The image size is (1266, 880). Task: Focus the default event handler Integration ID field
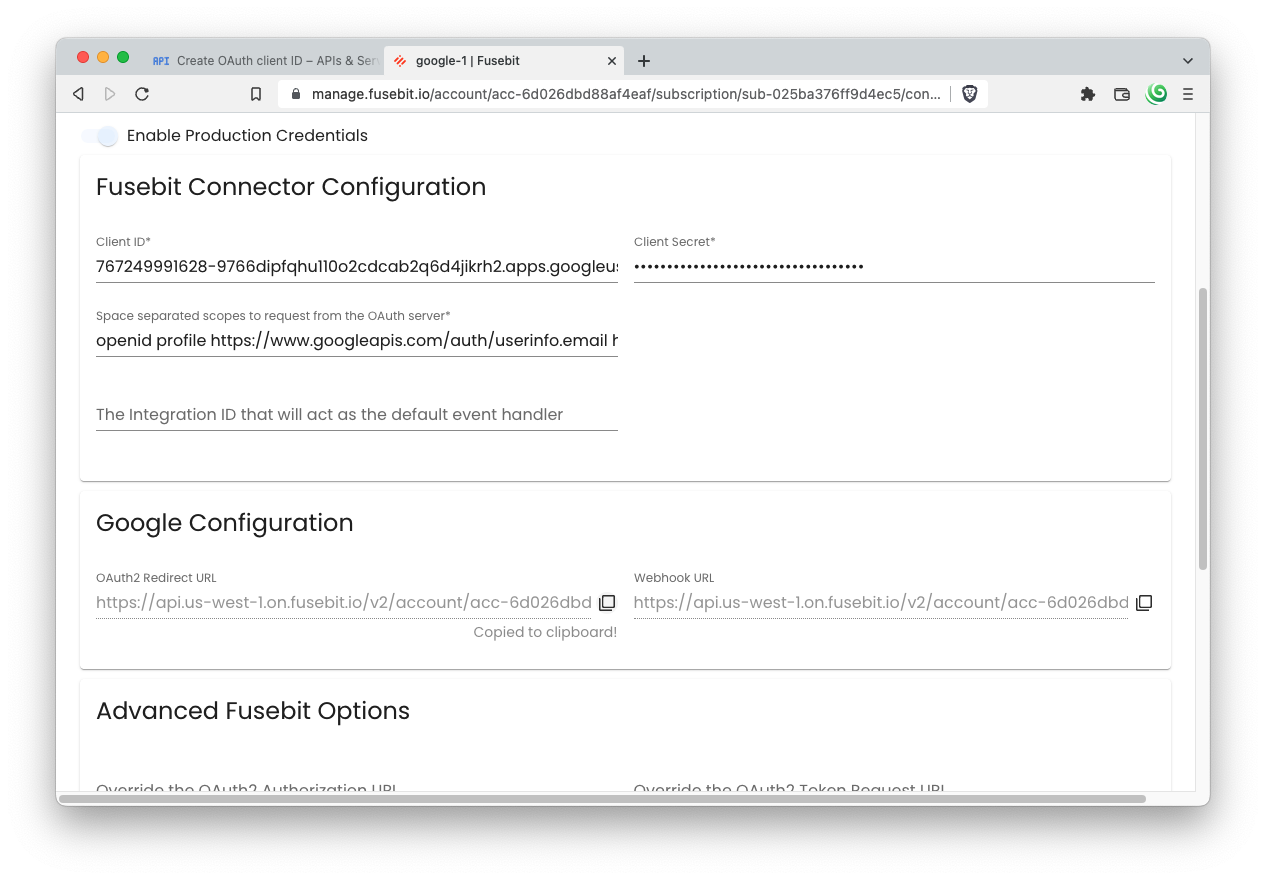coord(357,415)
